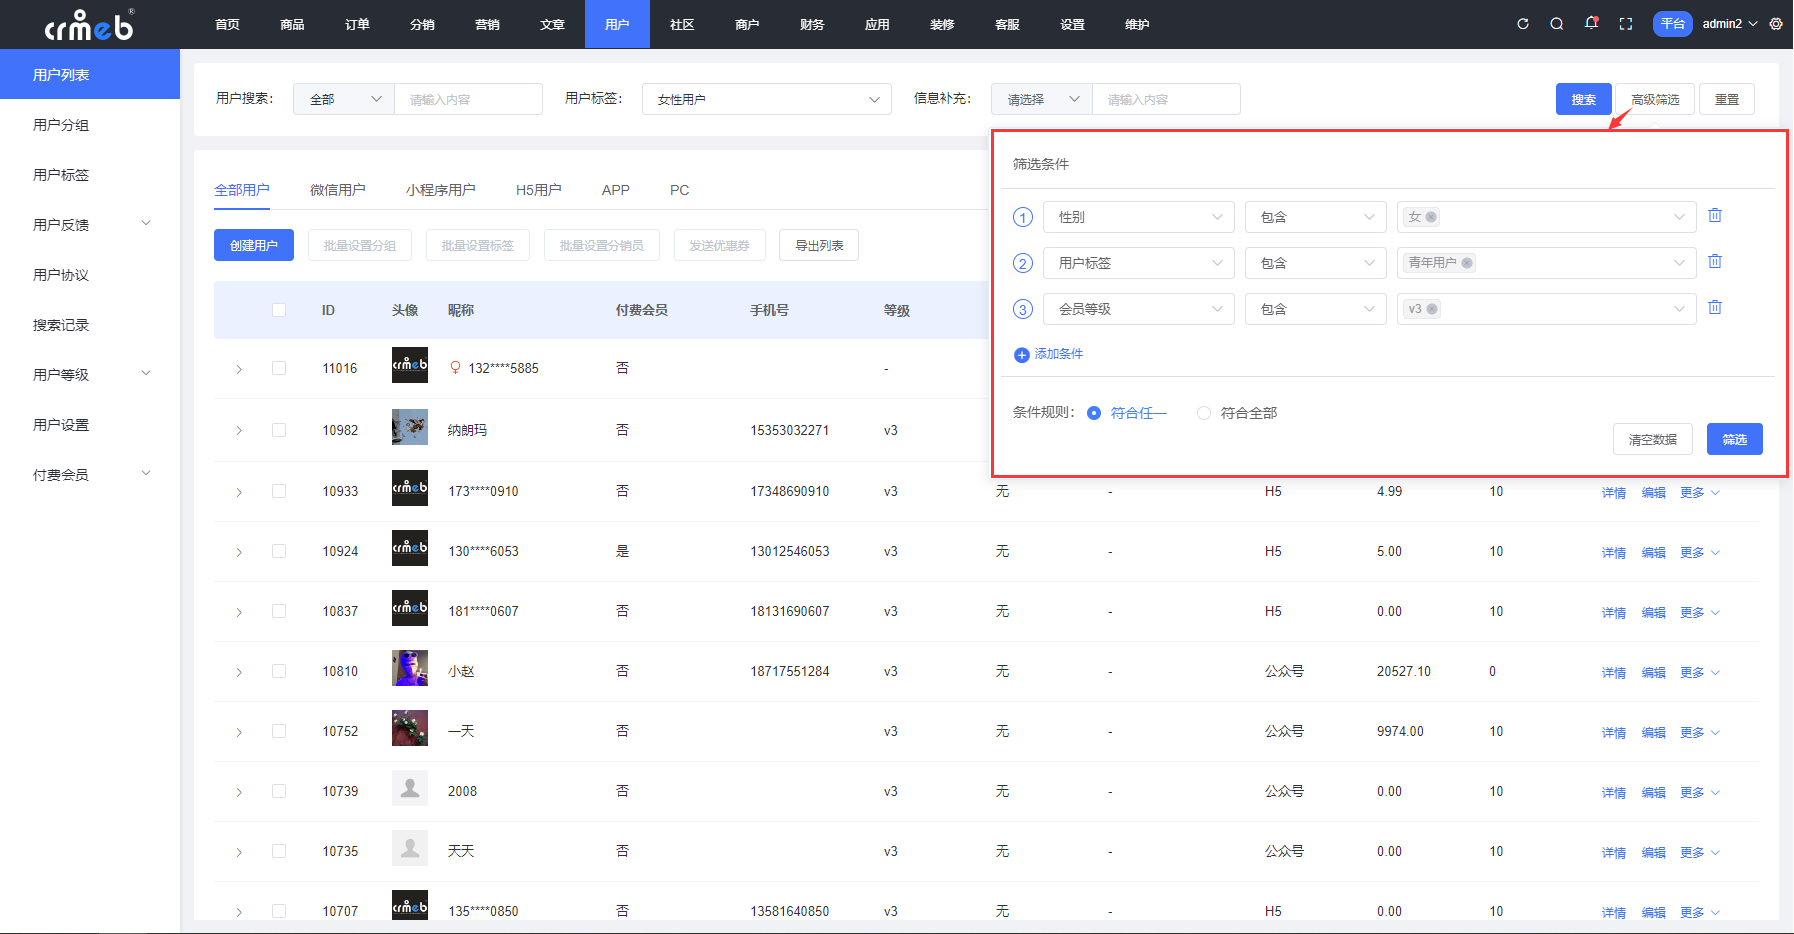Screen dimensions: 1794x934
Task: Delete the 性别 filter condition
Action: 1715,215
